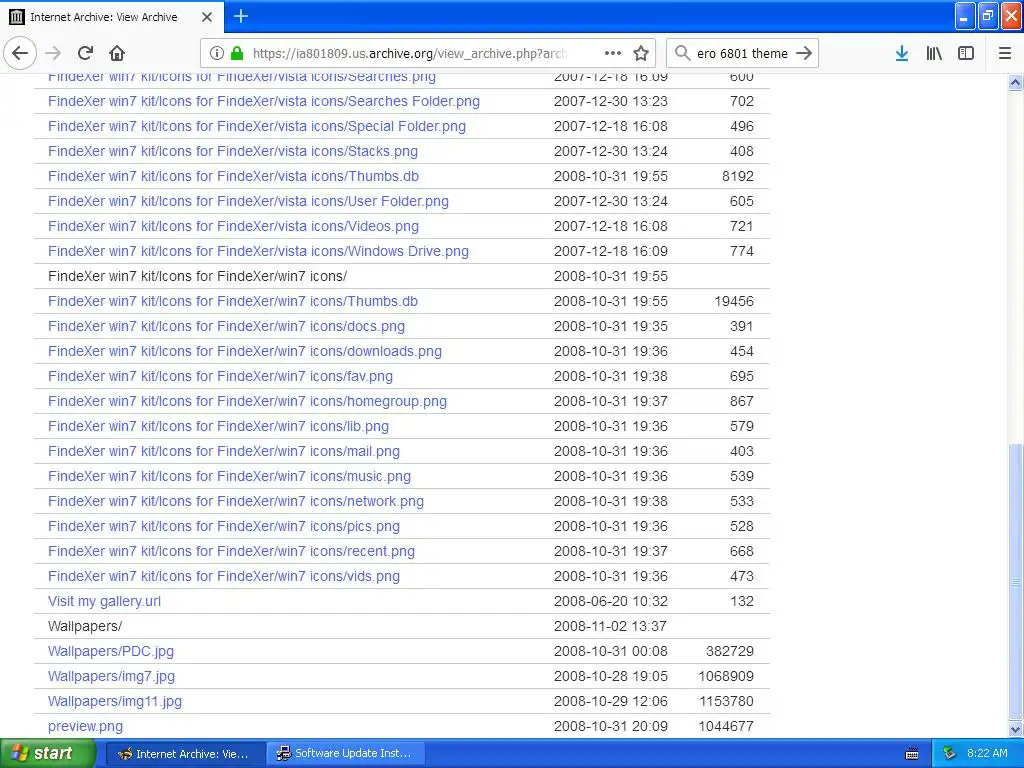This screenshot has height=768, width=1024.
Task: Select the Internet Archive: View Archive tab
Action: 112,17
